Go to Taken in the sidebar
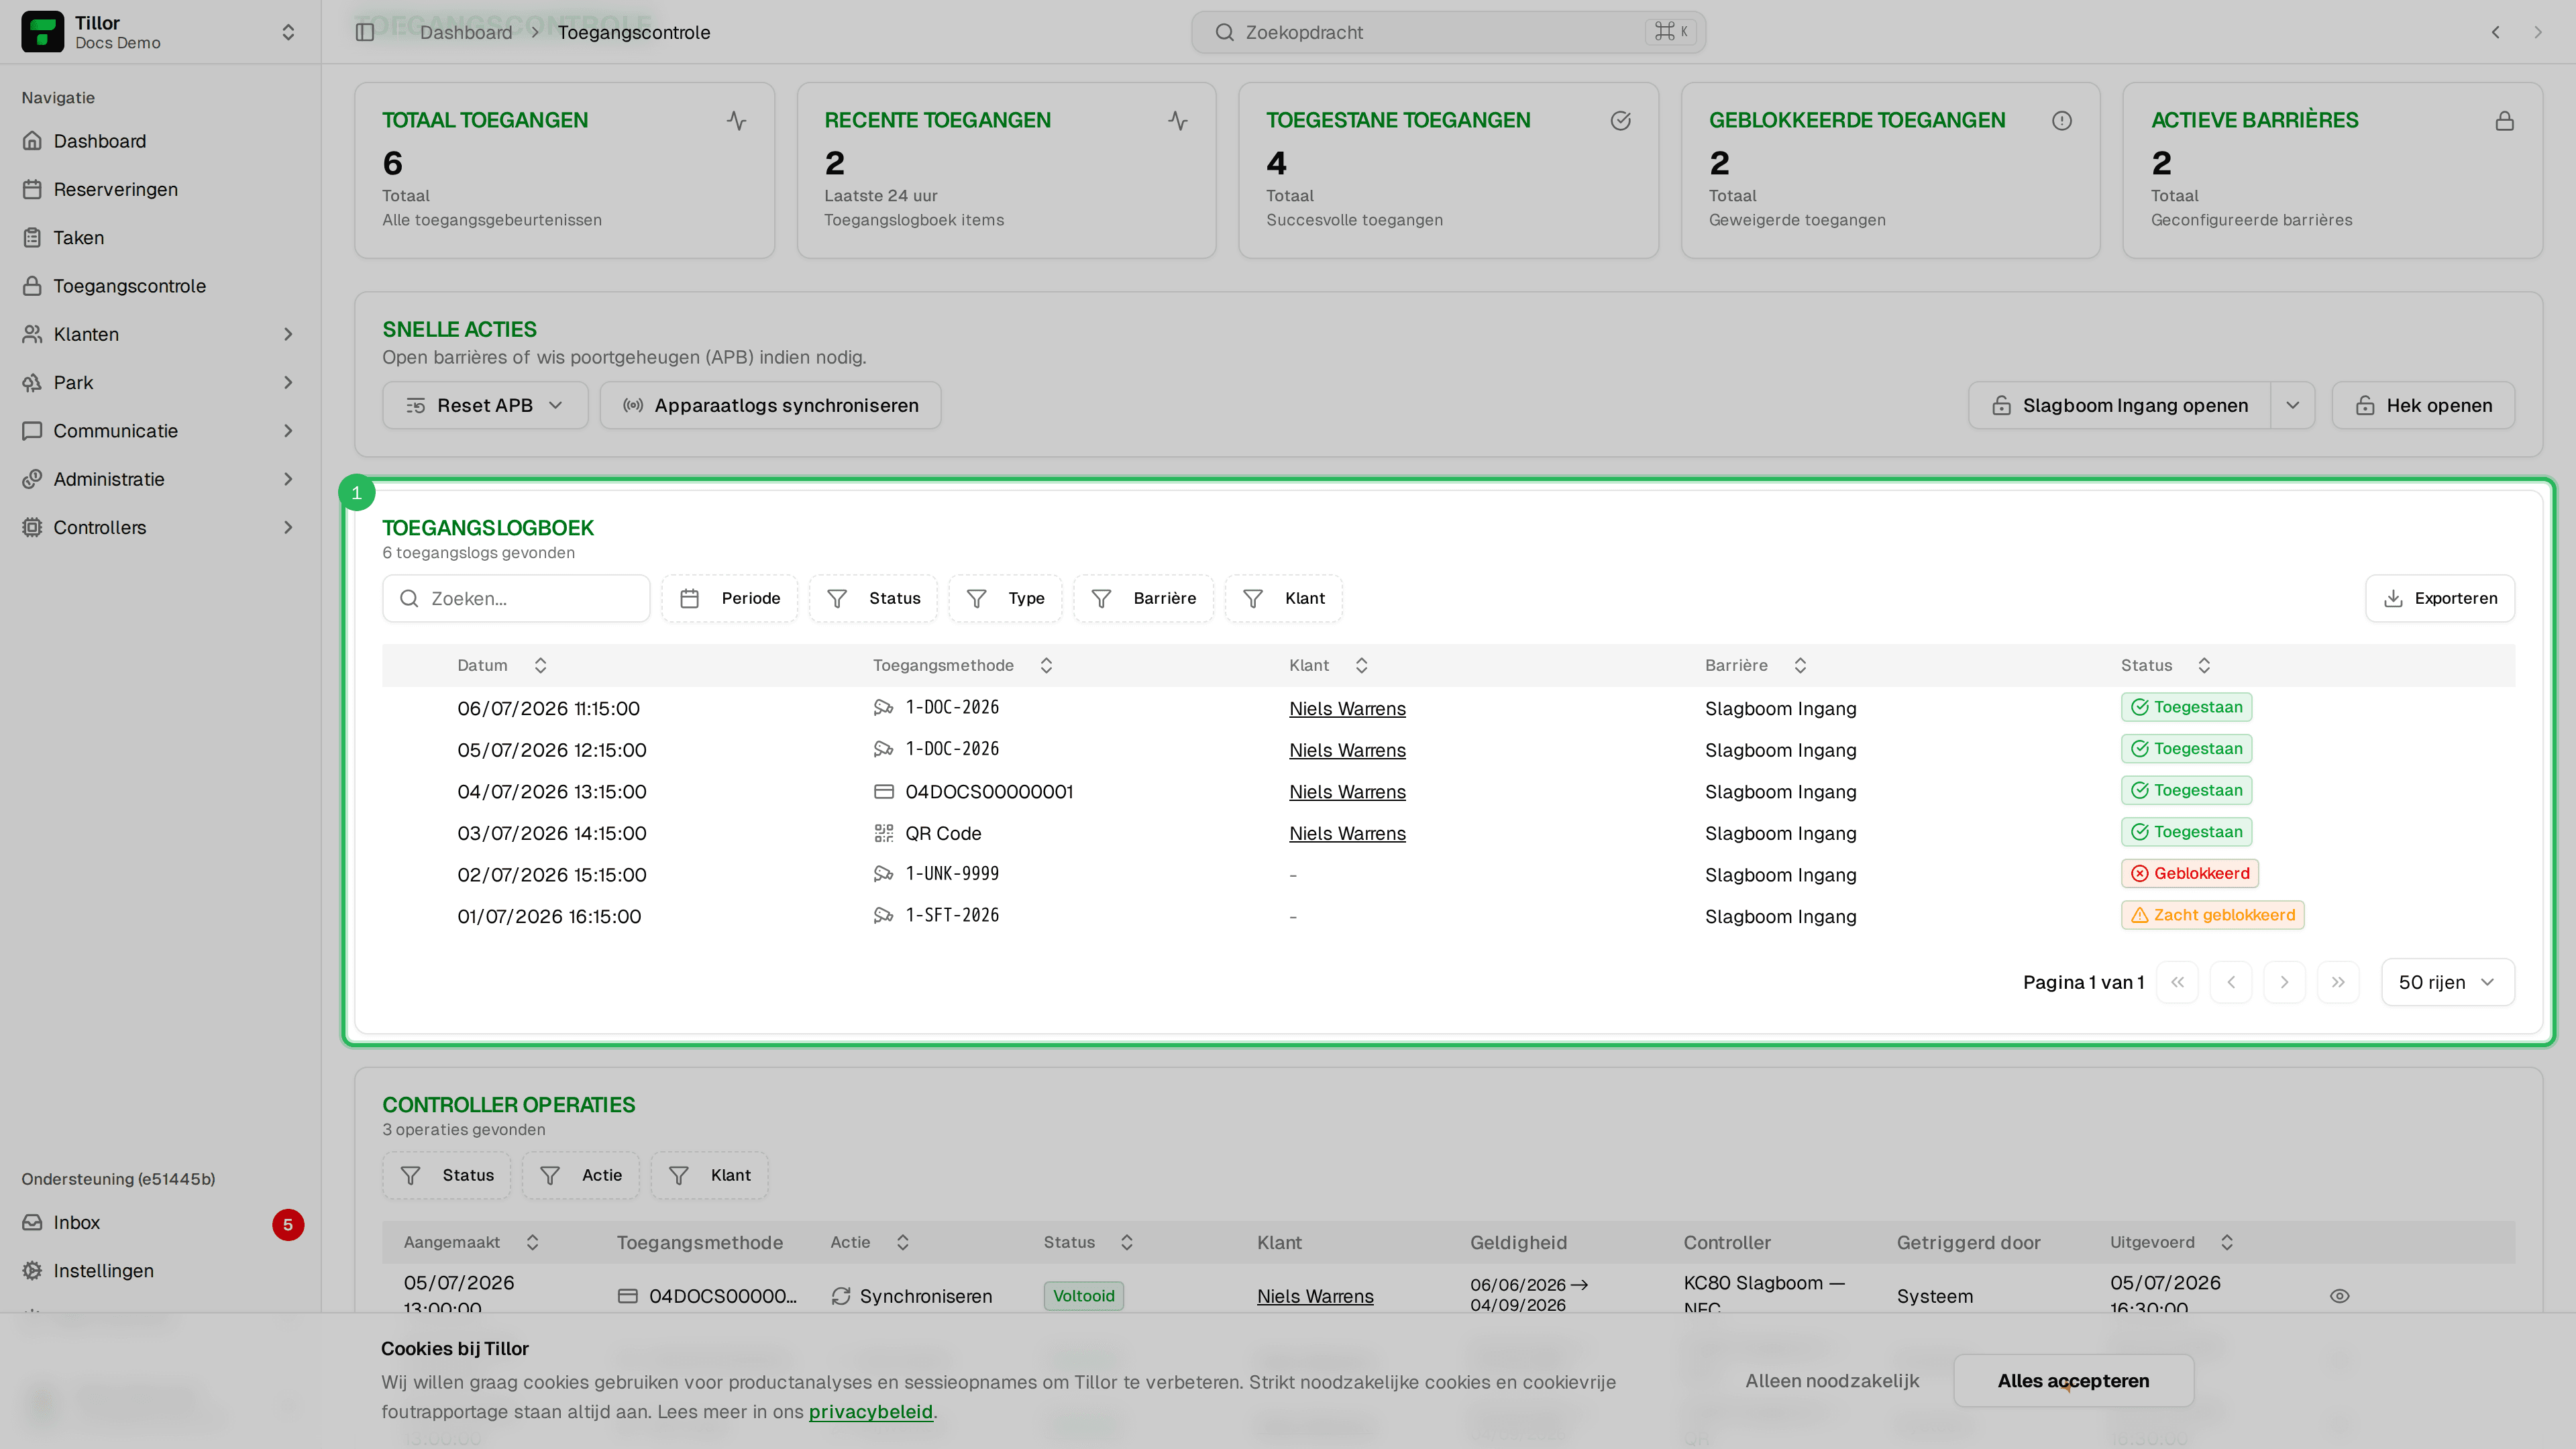The image size is (2576, 1449). [x=160, y=237]
